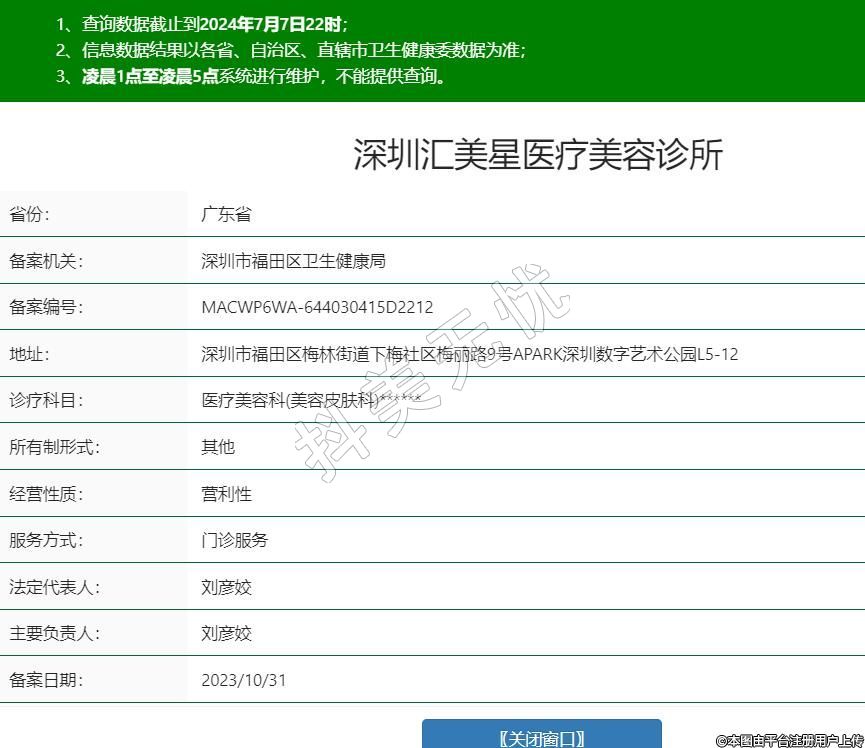Image resolution: width=865 pixels, height=748 pixels.
Task: Click the 主要负责人 name 刘彦姣
Action: pos(226,633)
